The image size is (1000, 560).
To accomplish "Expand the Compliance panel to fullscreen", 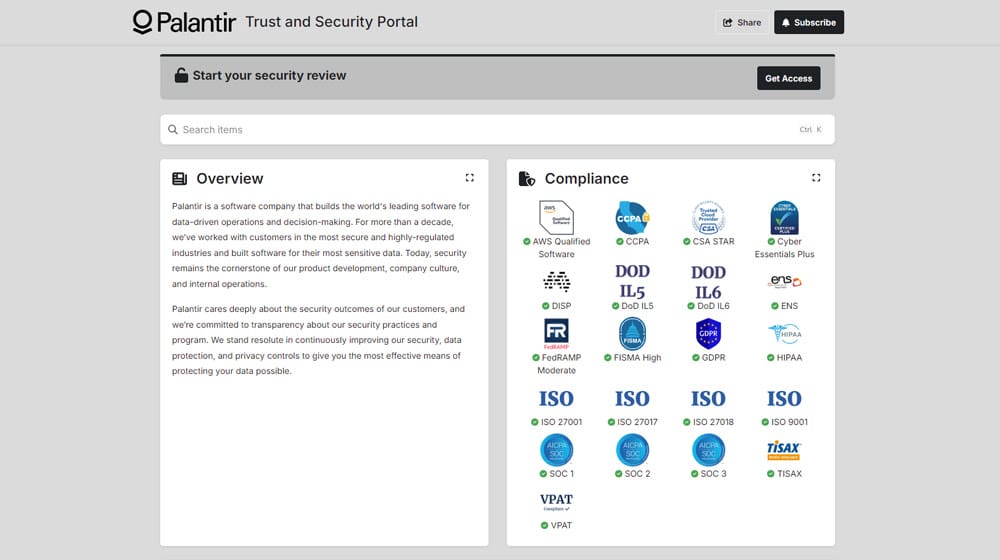I will point(816,178).
